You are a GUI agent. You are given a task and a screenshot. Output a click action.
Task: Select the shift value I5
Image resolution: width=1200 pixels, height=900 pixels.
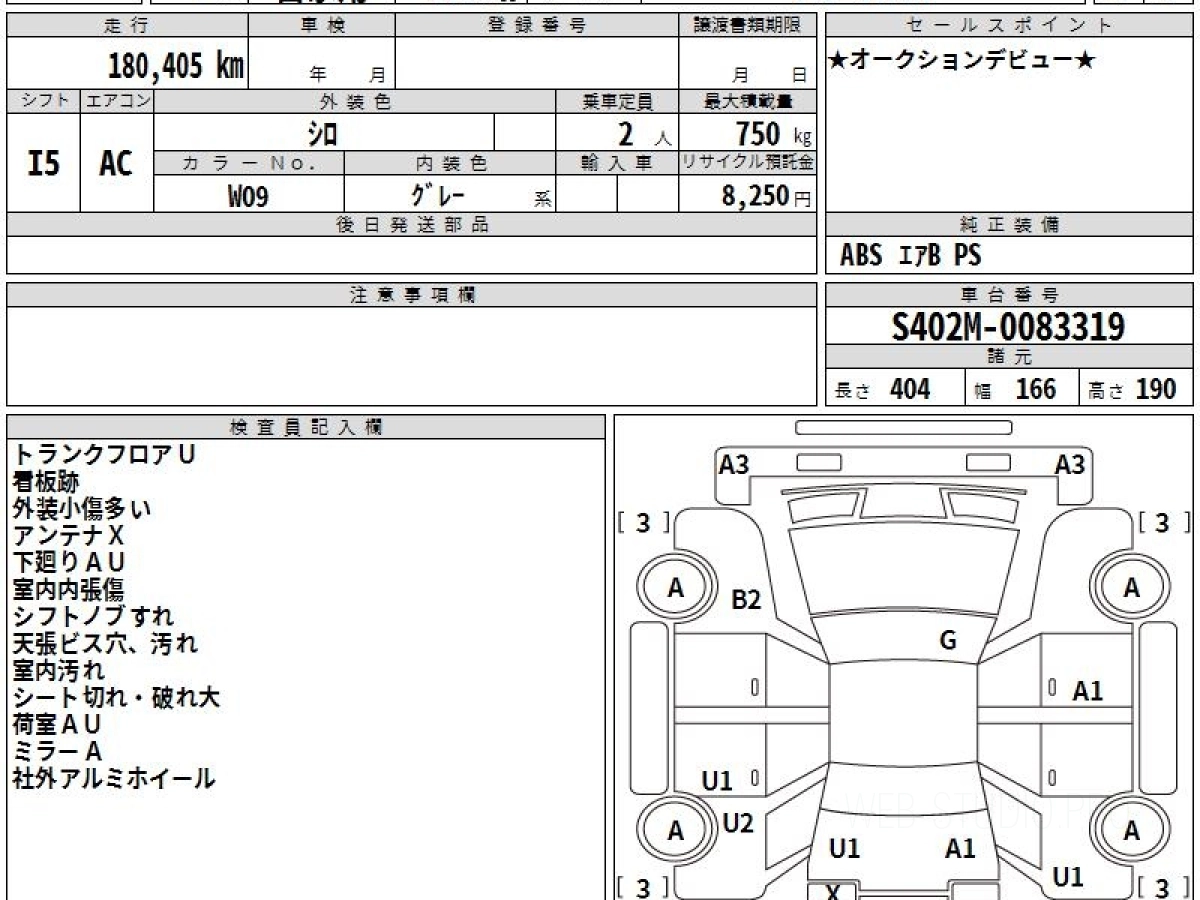coord(43,164)
